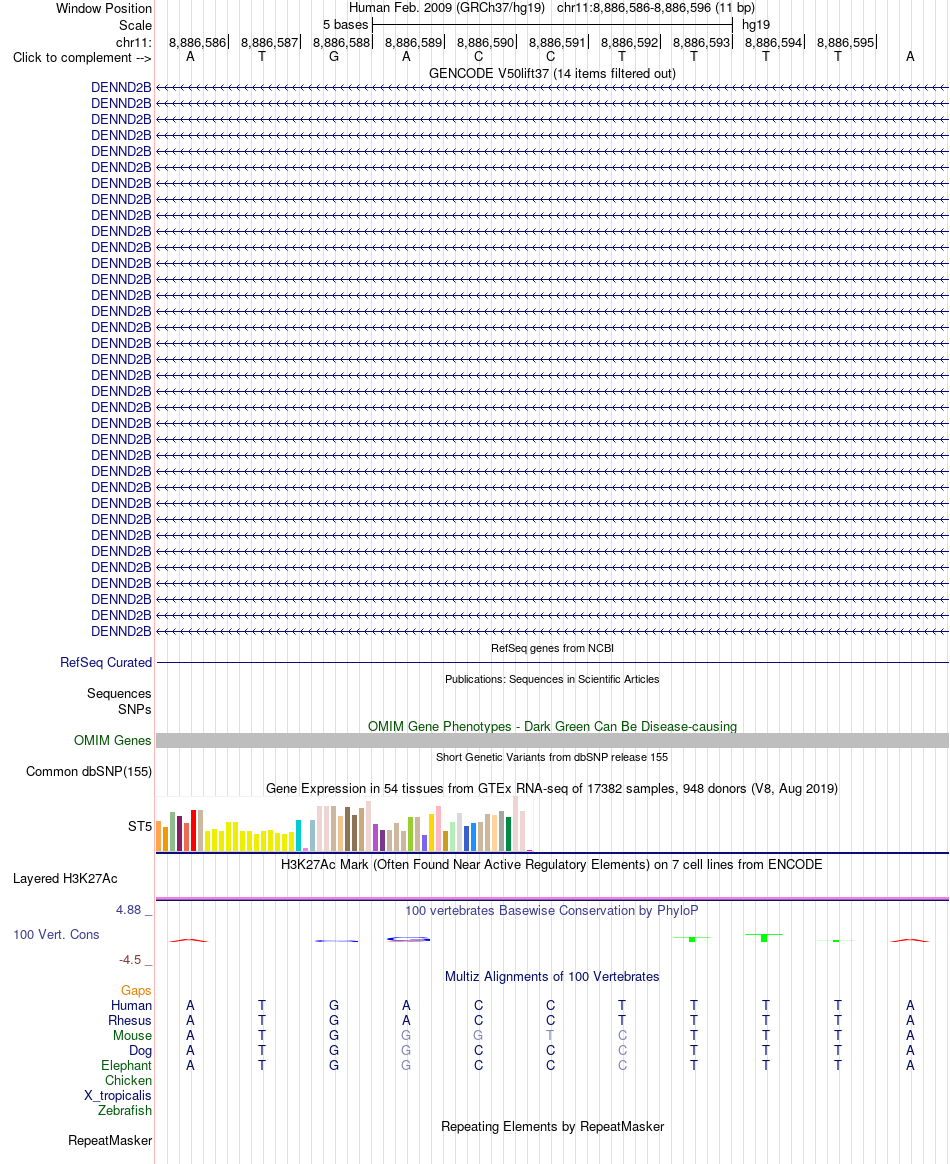The image size is (950, 1164).
Task: Select the '5 bases' scale bar label
Action: [345, 24]
